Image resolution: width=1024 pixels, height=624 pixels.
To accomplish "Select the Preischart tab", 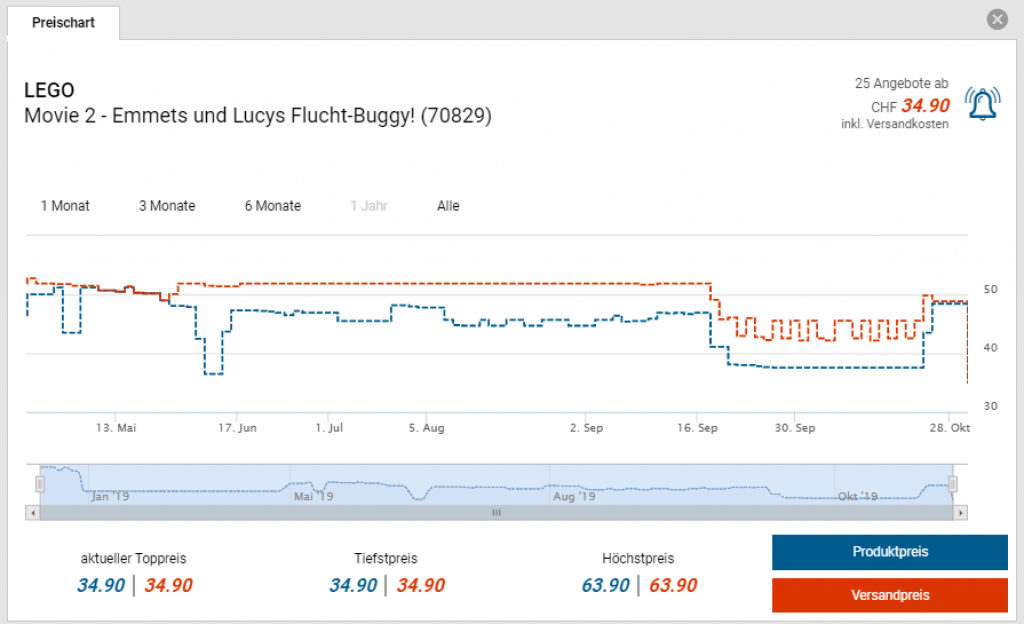I will (63, 22).
